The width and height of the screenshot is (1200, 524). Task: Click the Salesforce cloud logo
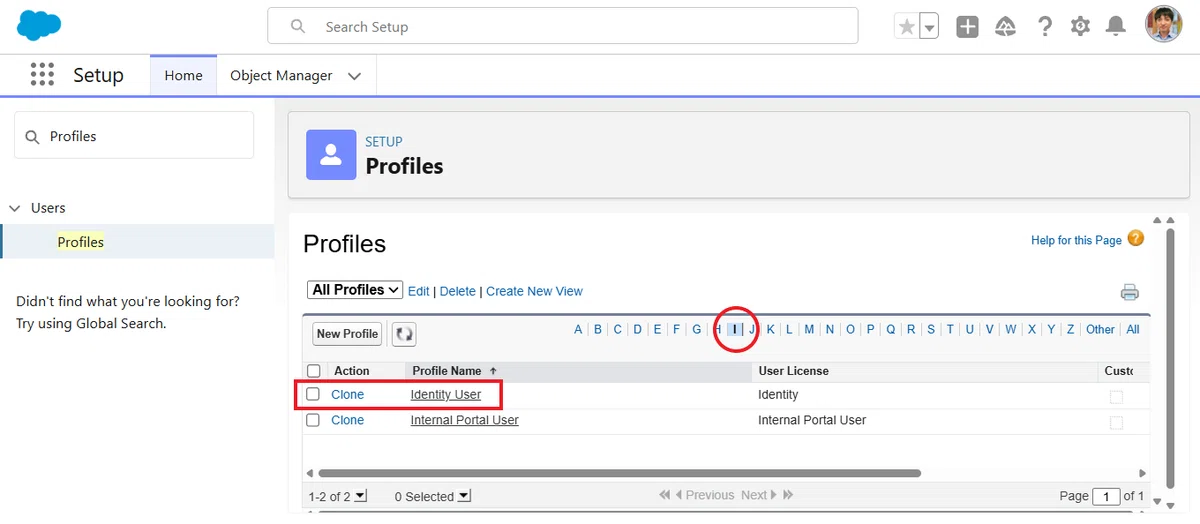(39, 25)
